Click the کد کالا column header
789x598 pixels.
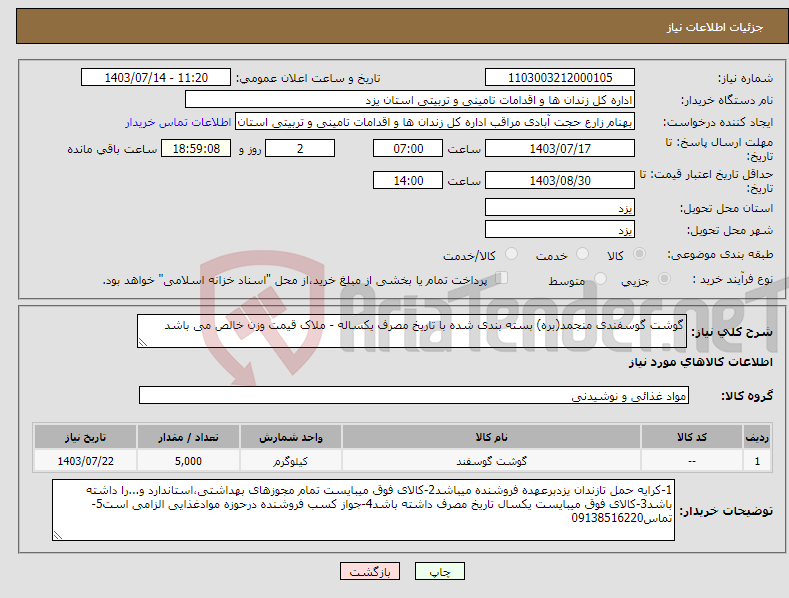tap(691, 437)
